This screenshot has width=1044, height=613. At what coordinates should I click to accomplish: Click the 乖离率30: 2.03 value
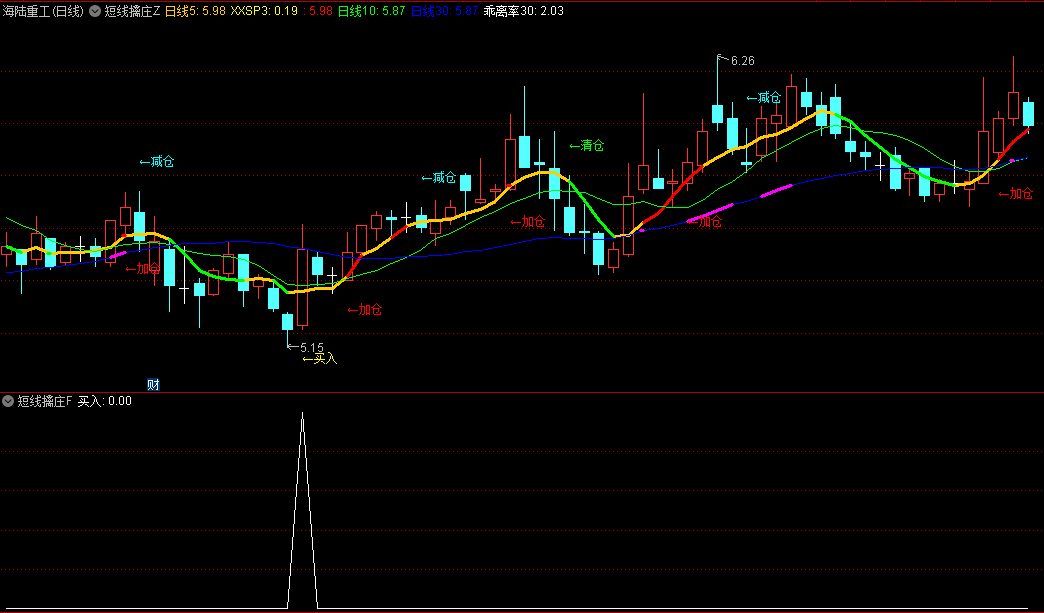pos(523,11)
